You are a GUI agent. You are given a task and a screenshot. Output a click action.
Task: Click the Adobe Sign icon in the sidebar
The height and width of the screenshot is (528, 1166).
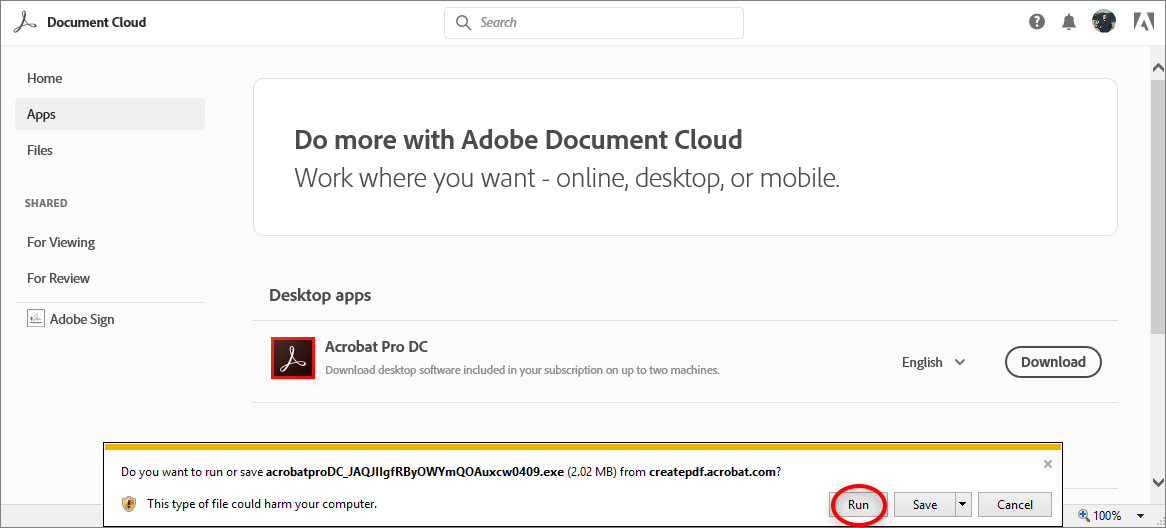pyautogui.click(x=36, y=319)
